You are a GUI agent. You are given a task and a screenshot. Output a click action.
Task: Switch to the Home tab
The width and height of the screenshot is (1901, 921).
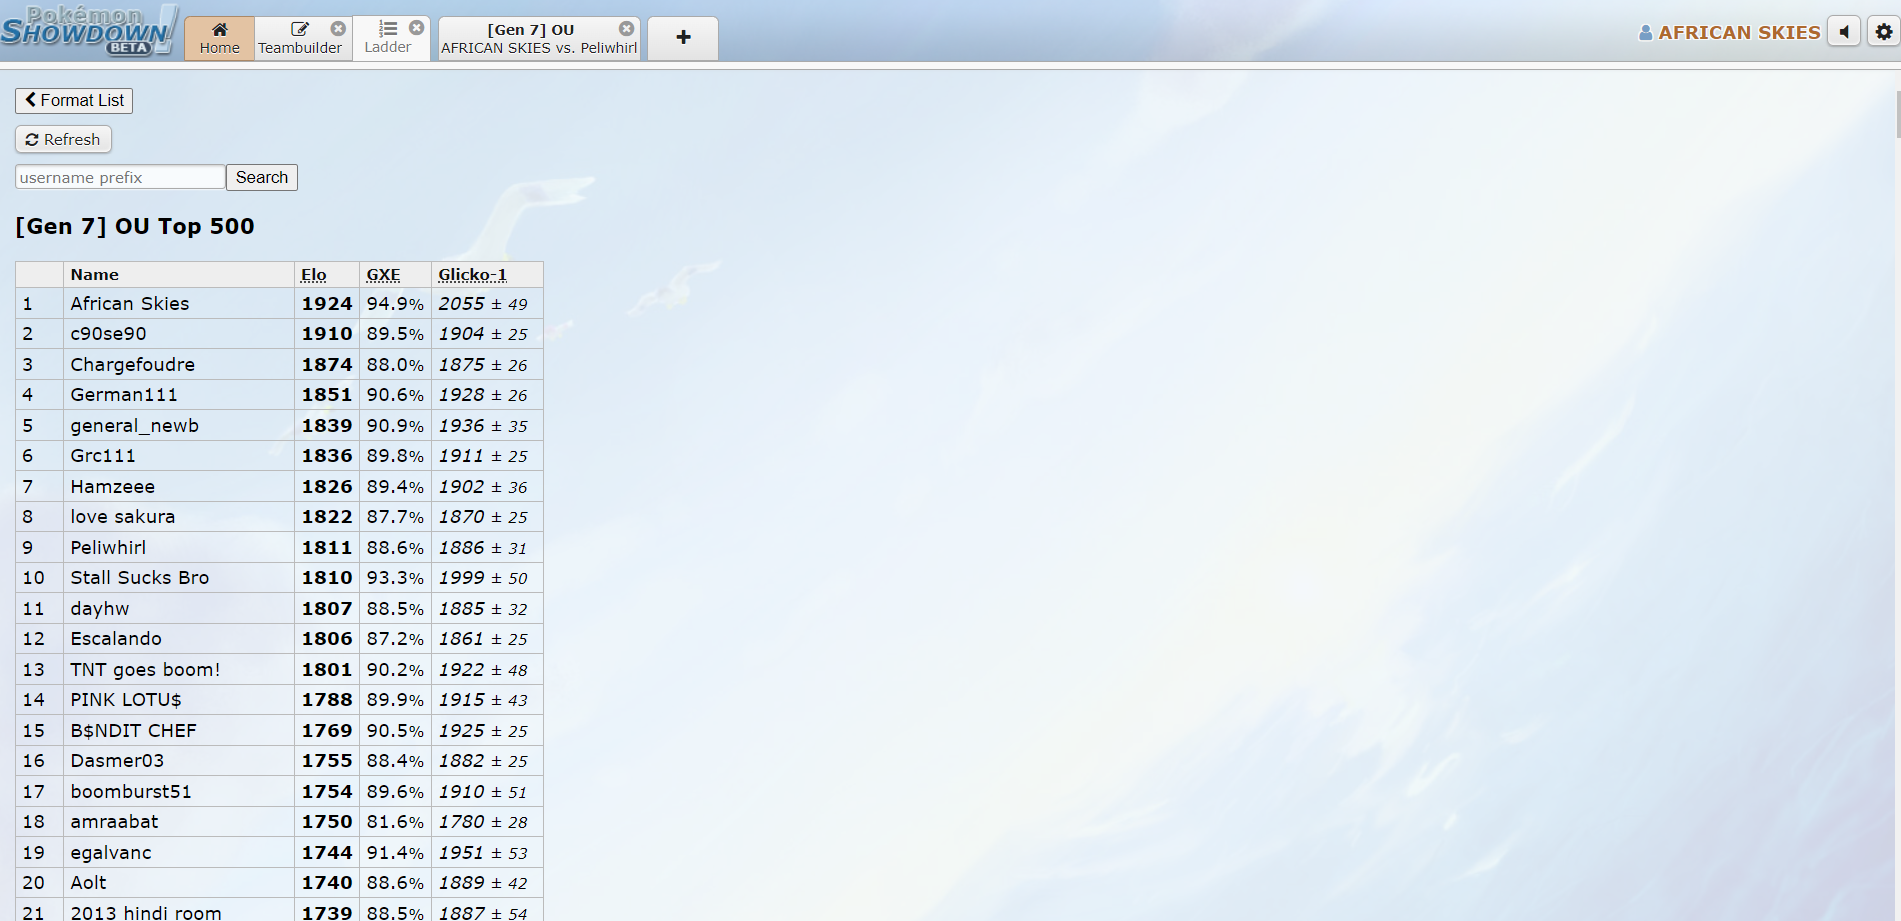point(220,38)
